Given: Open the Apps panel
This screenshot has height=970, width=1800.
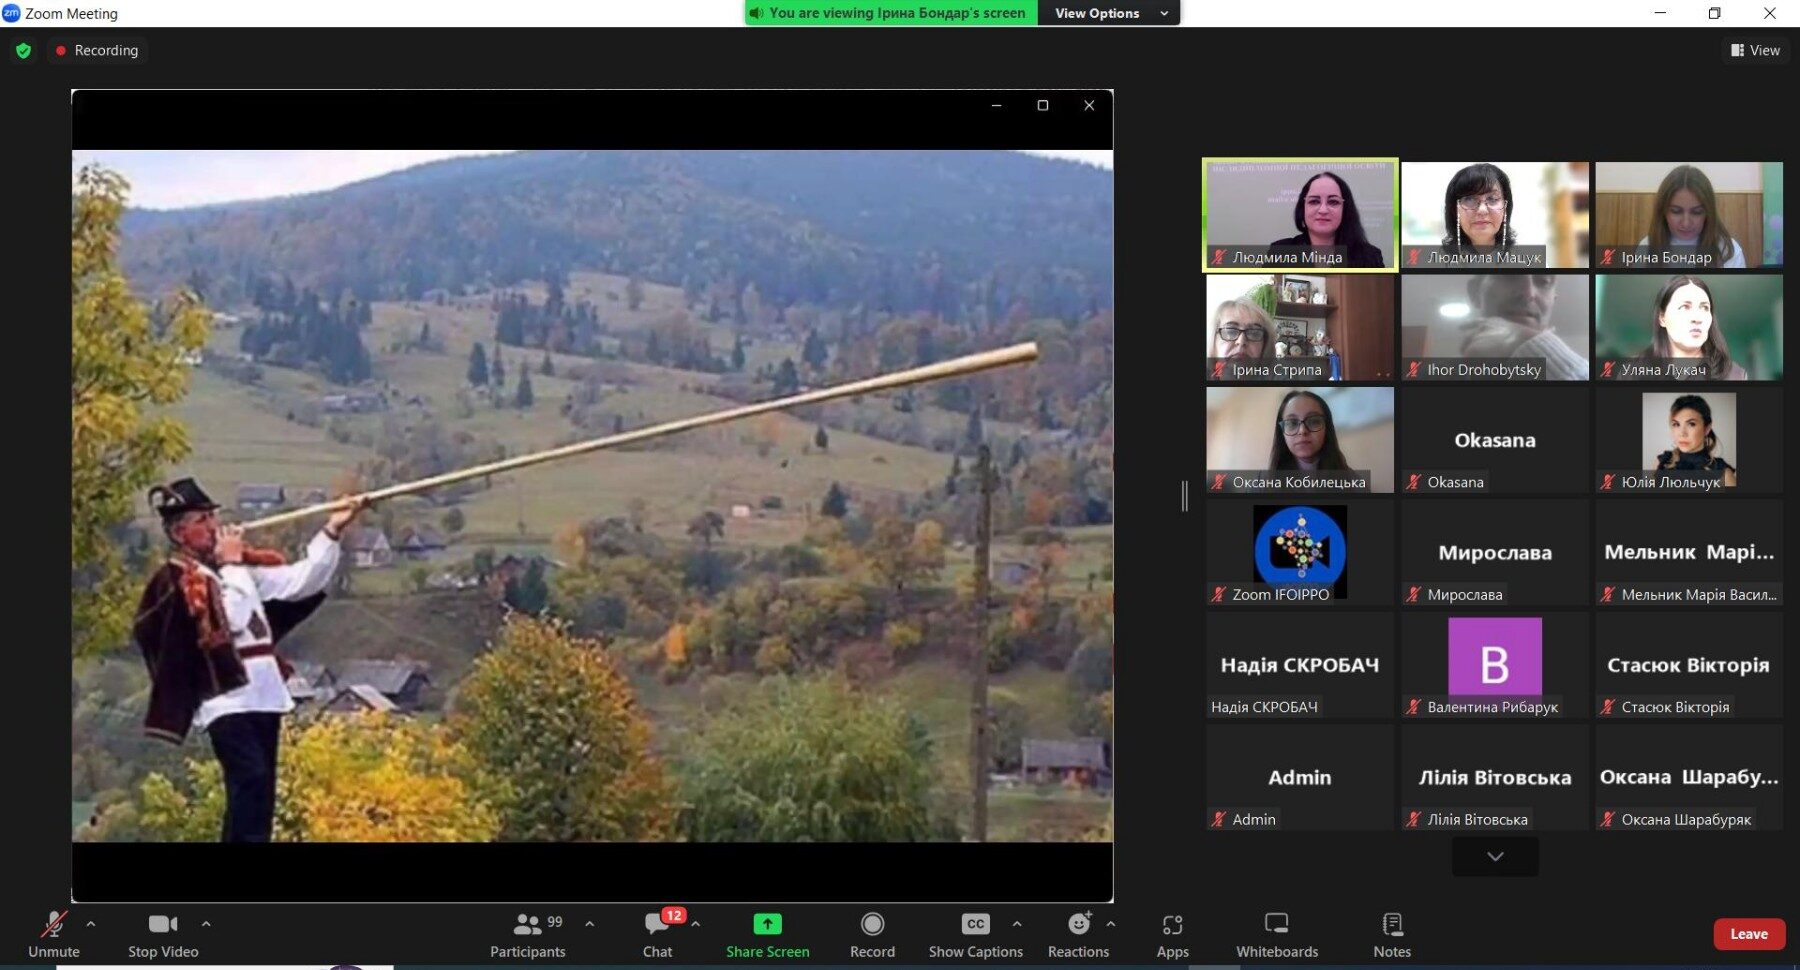Looking at the screenshot, I should click(1172, 934).
